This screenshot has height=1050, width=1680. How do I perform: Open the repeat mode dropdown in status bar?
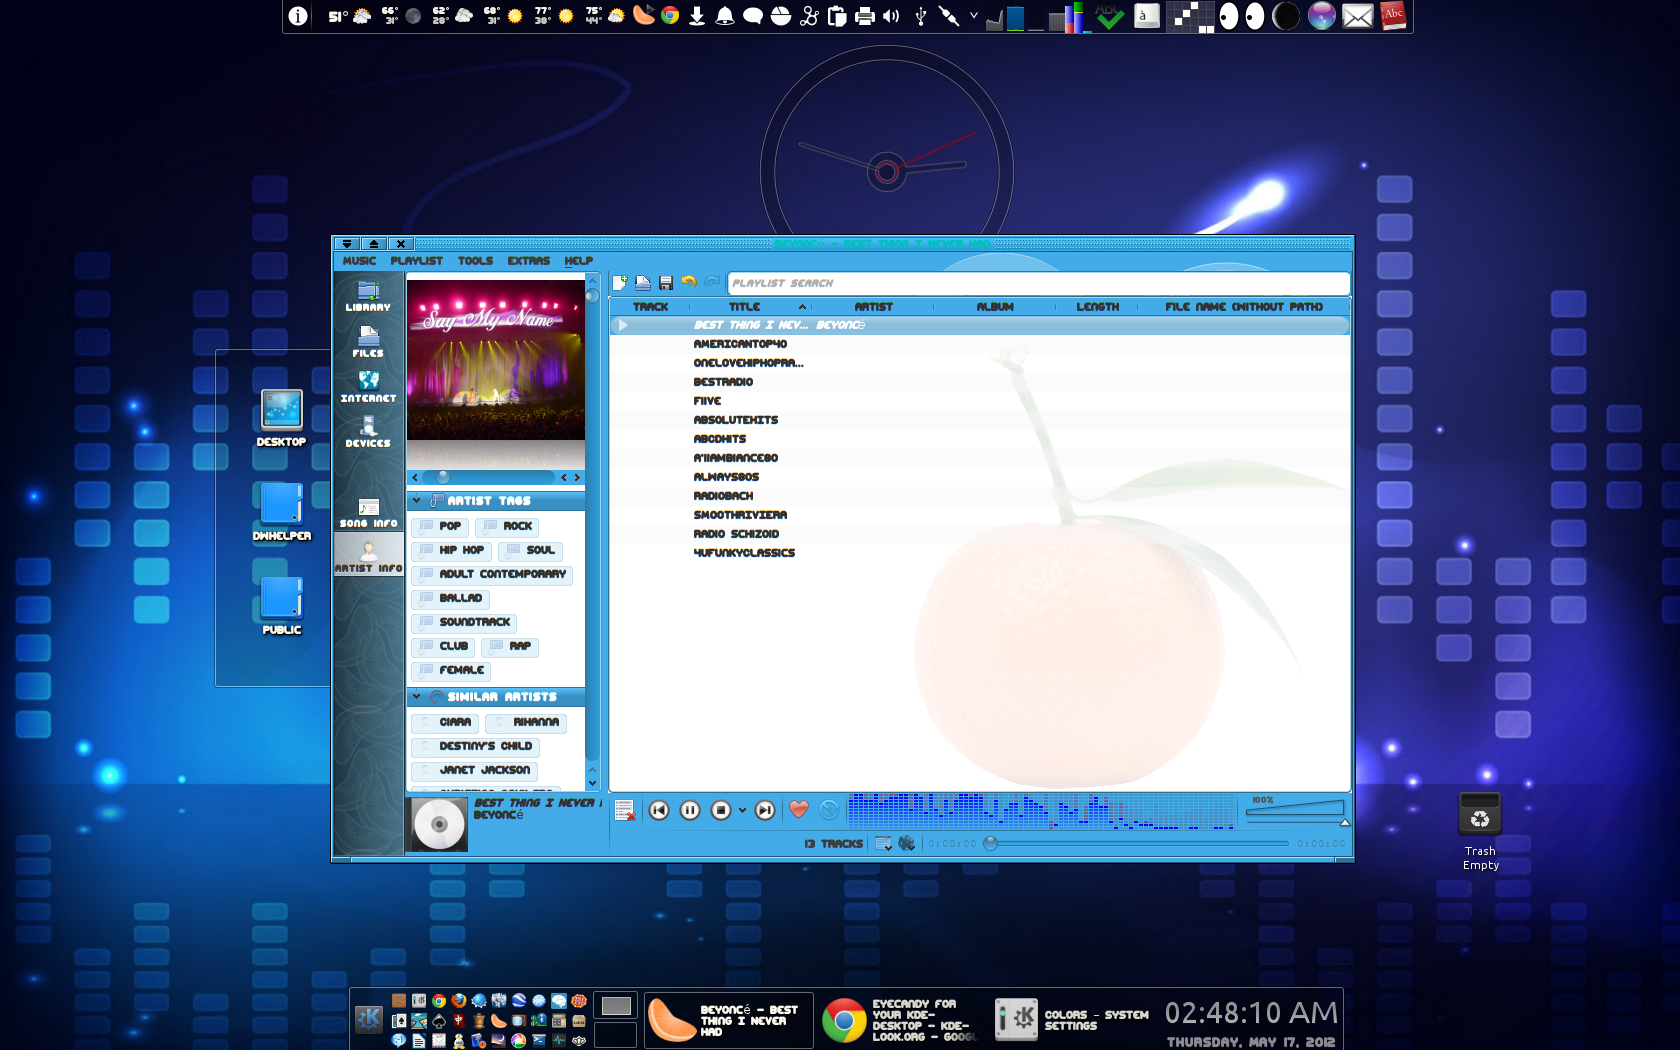click(x=884, y=843)
